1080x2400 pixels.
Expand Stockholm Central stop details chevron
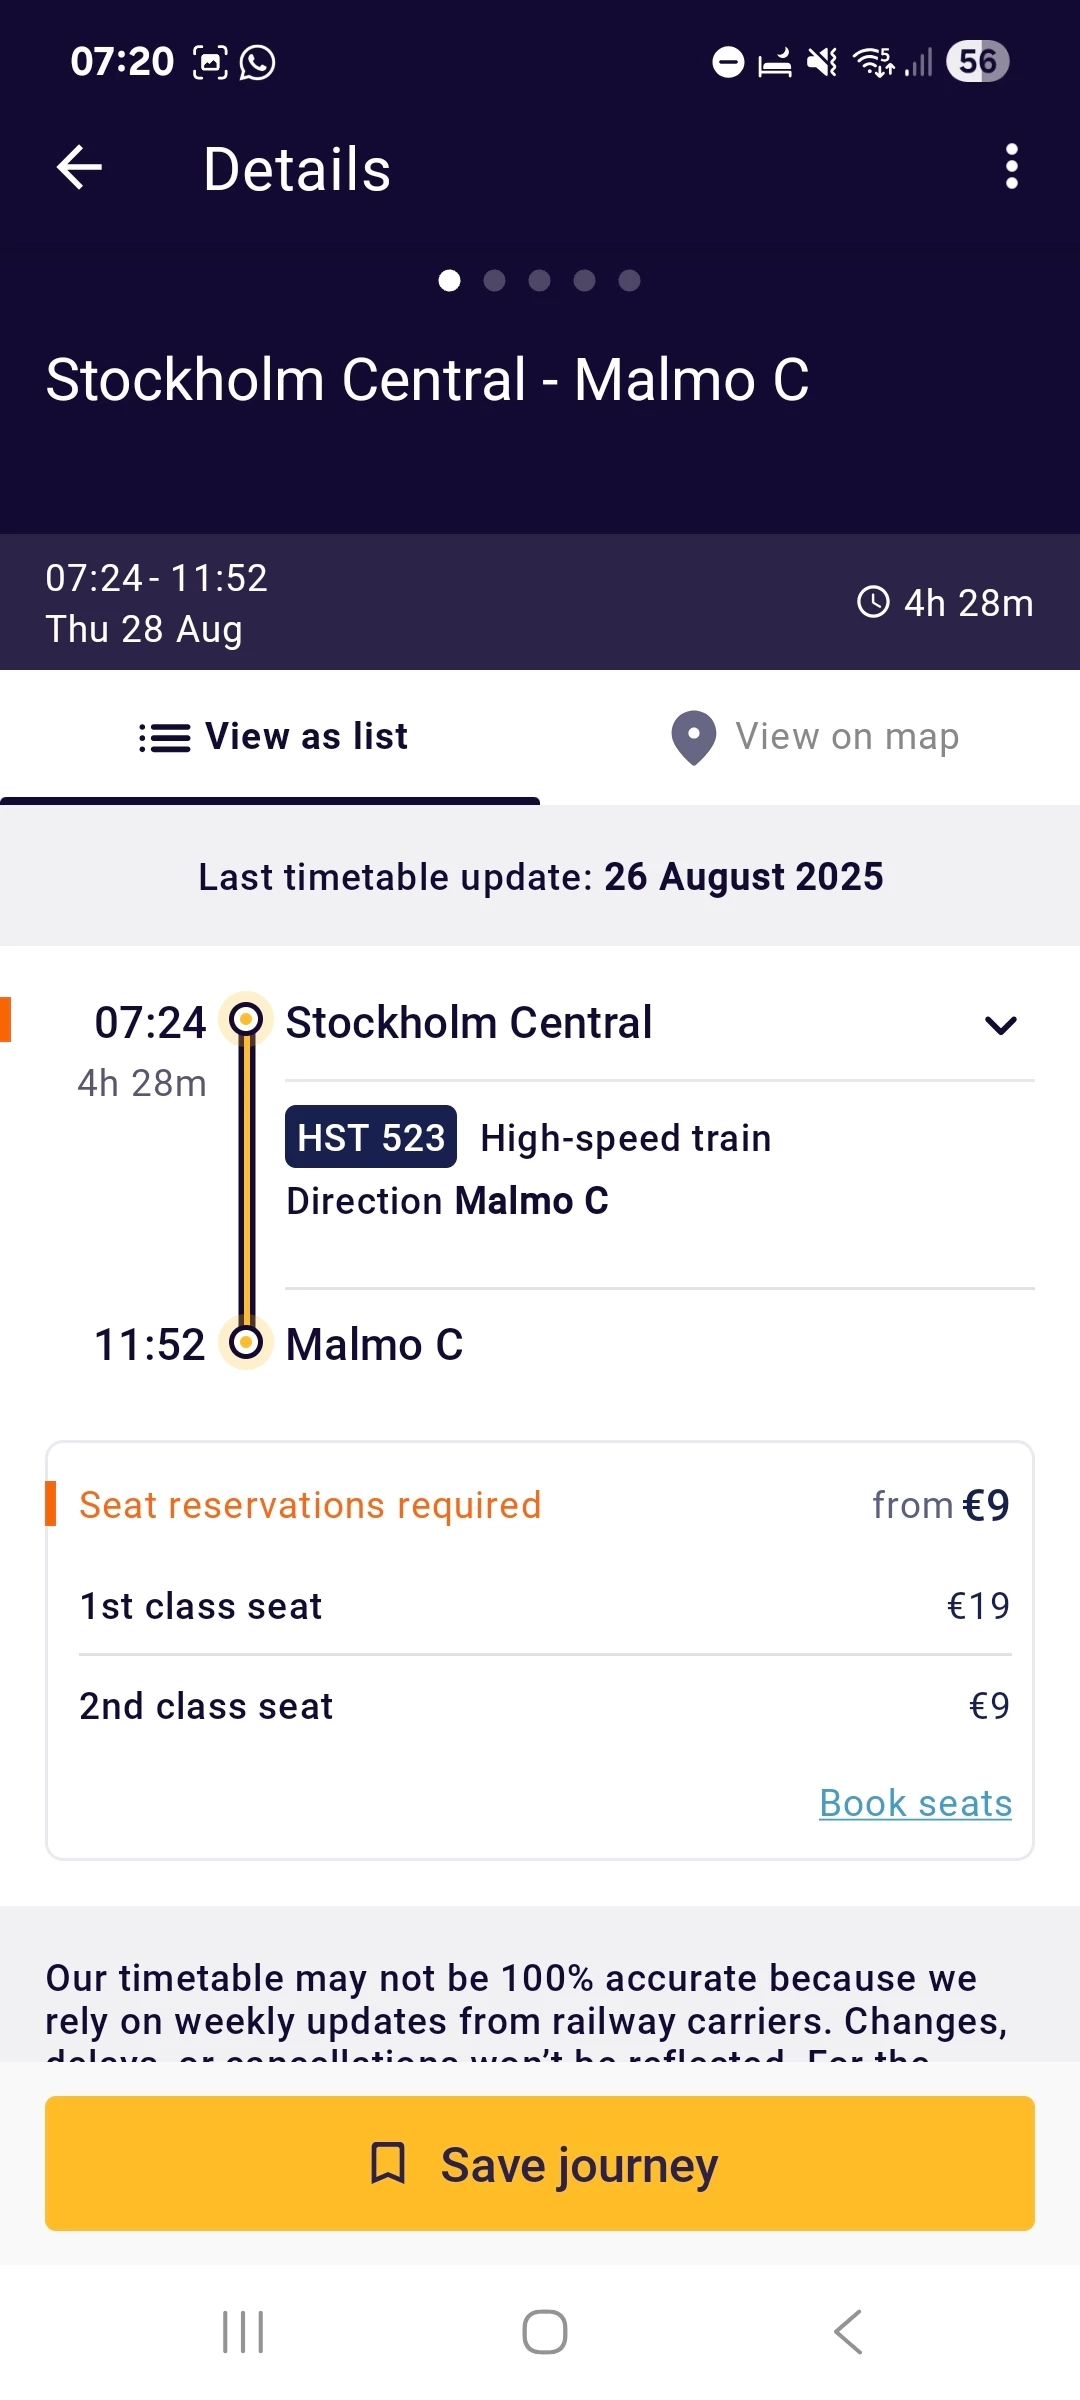1000,1025
